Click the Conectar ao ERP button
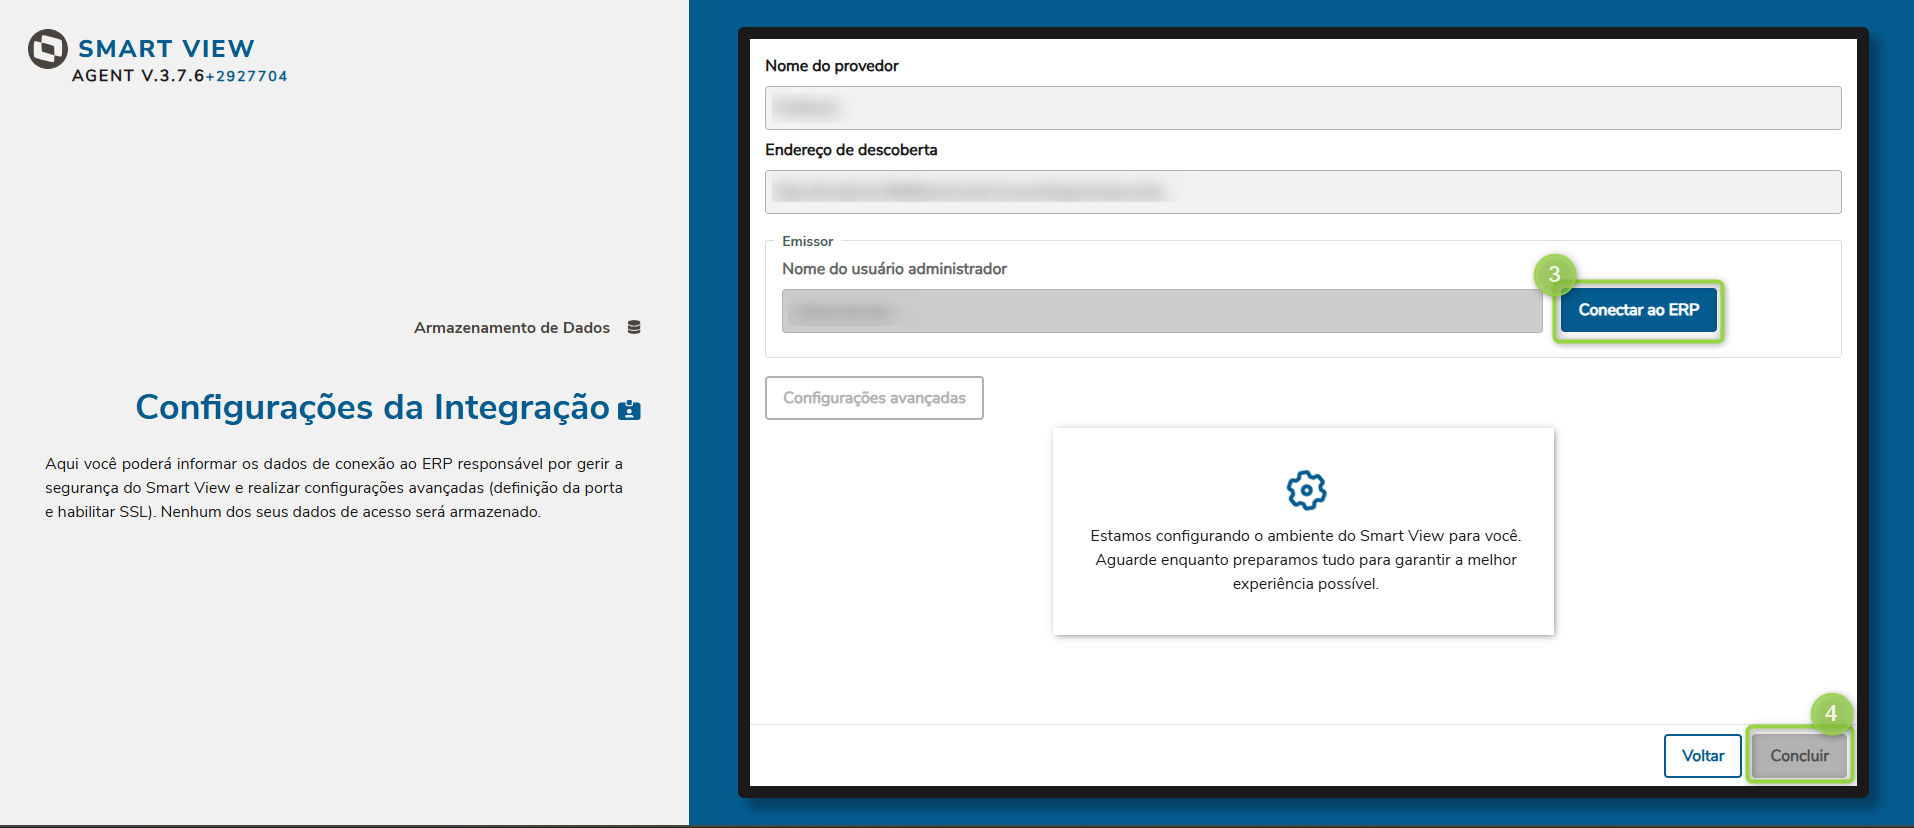1914x828 pixels. click(x=1638, y=310)
